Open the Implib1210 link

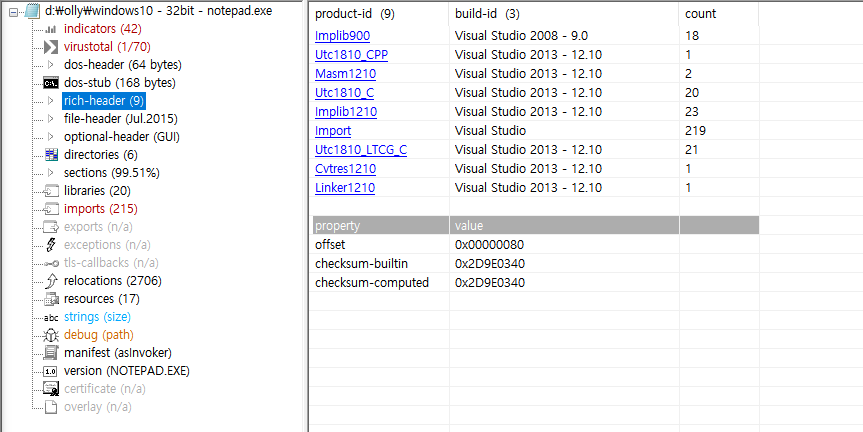click(x=346, y=112)
